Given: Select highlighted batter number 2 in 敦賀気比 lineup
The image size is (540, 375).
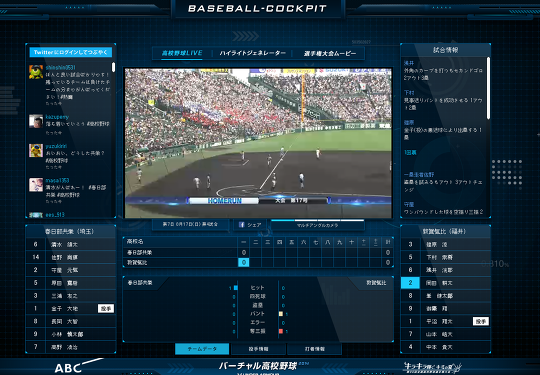Looking at the screenshot, I should [x=446, y=283].
